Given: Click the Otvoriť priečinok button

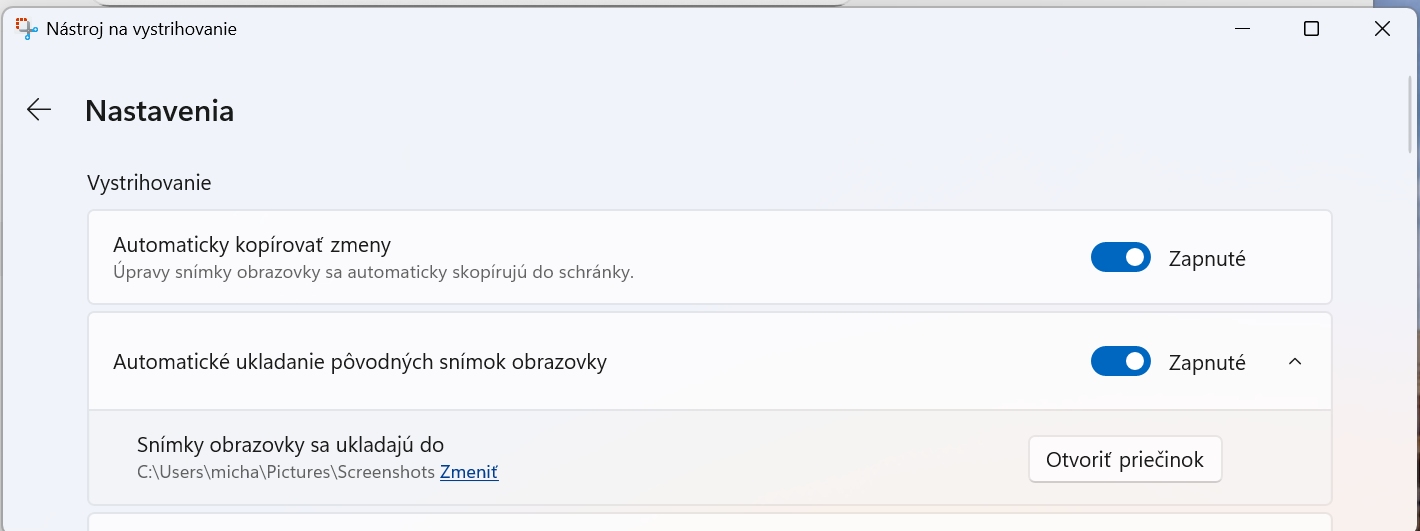Looking at the screenshot, I should 1125,460.
